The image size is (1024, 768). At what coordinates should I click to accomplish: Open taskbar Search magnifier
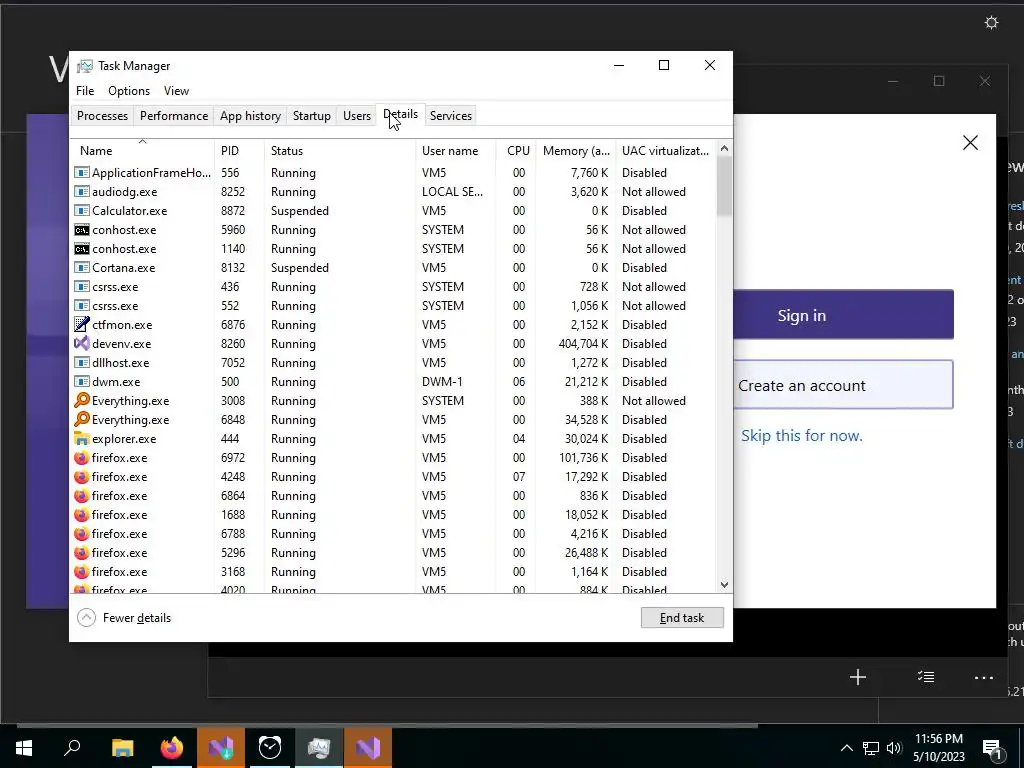[72, 748]
